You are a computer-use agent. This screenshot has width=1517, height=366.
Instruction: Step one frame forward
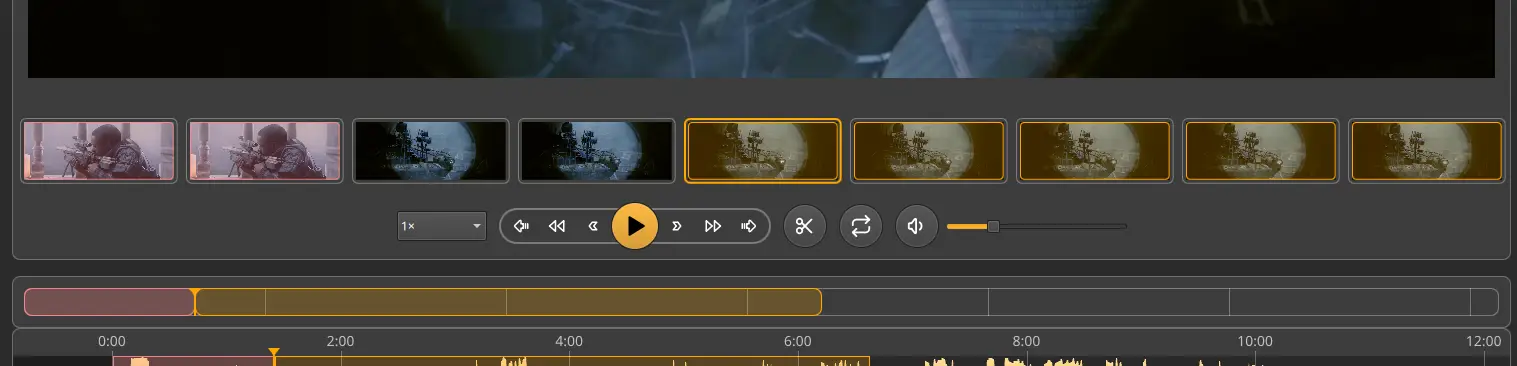pyautogui.click(x=677, y=226)
